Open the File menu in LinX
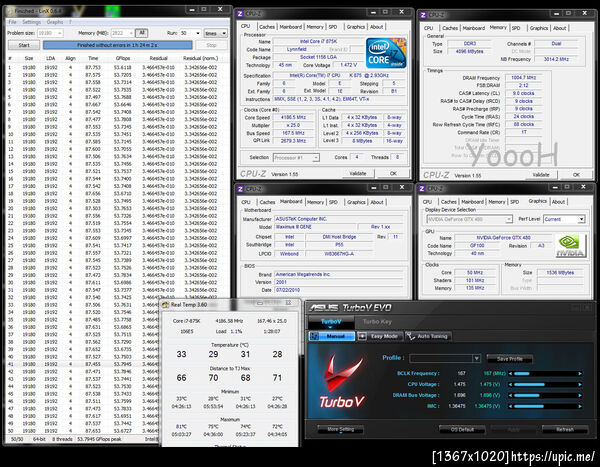Viewport: 600px width, 467px height. click(x=13, y=22)
